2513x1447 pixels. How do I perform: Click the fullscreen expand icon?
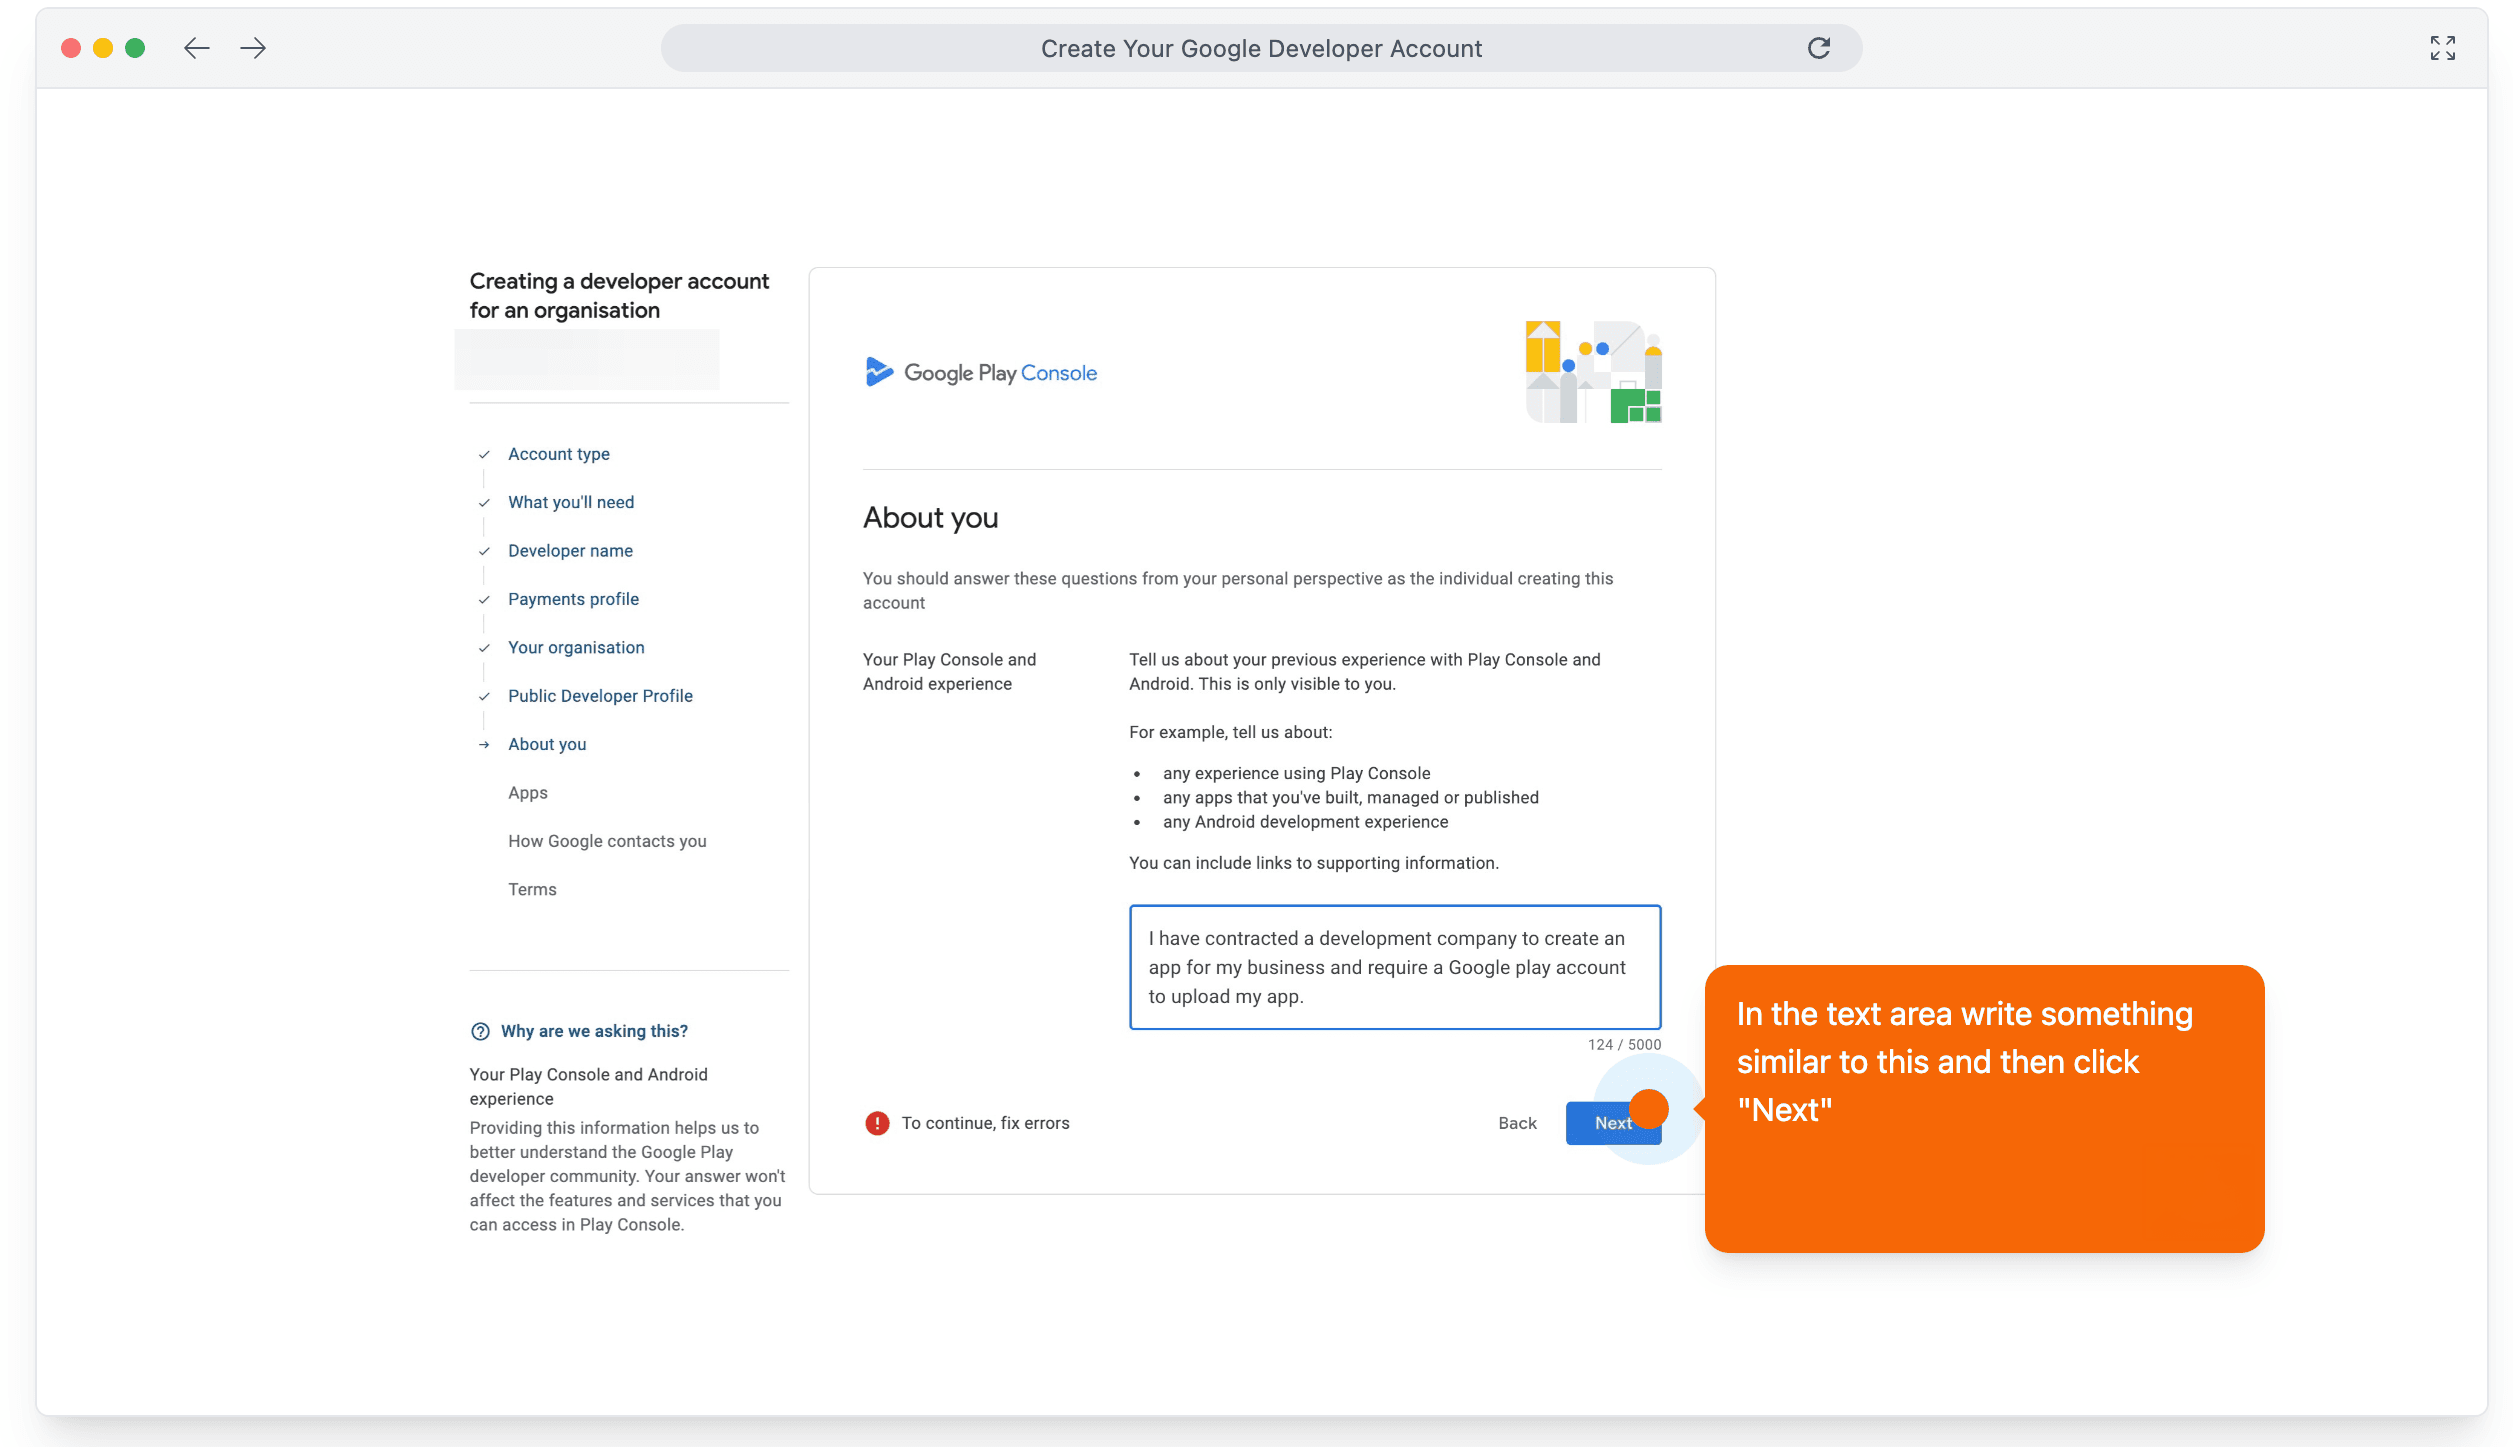pyautogui.click(x=2442, y=48)
